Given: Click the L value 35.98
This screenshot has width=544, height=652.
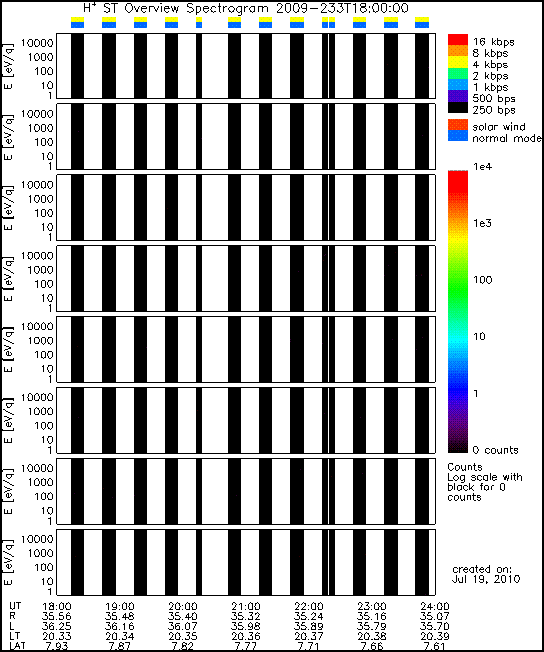Looking at the screenshot, I should point(246,626).
